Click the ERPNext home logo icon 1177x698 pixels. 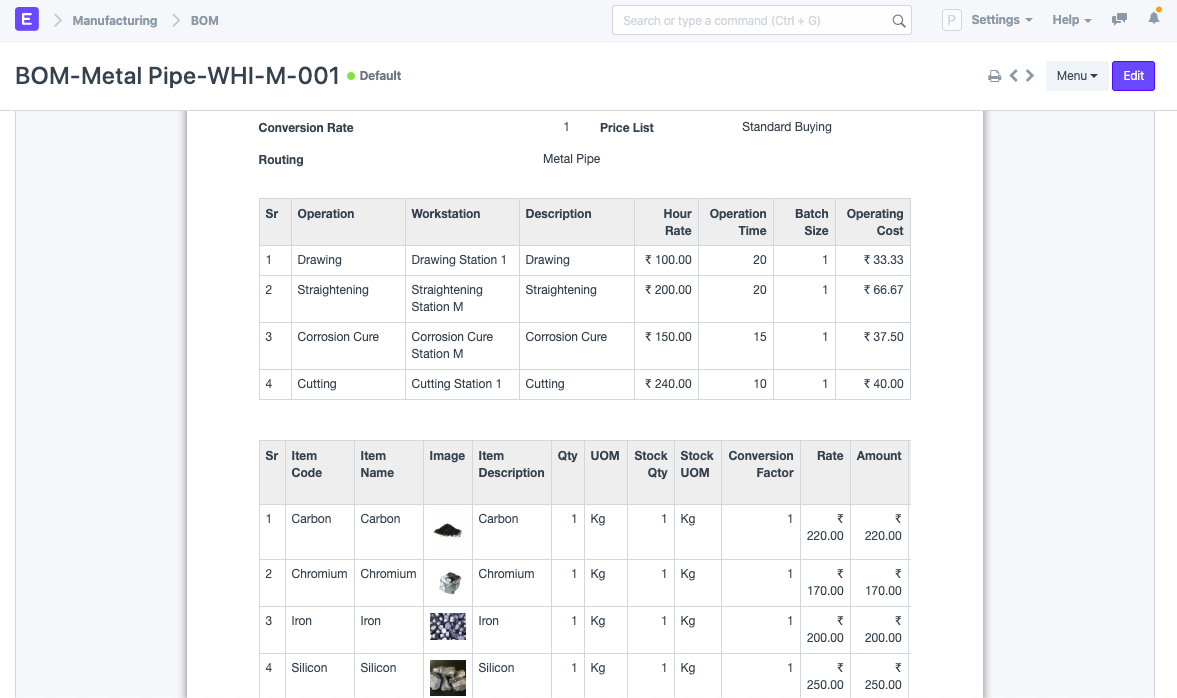[26, 20]
